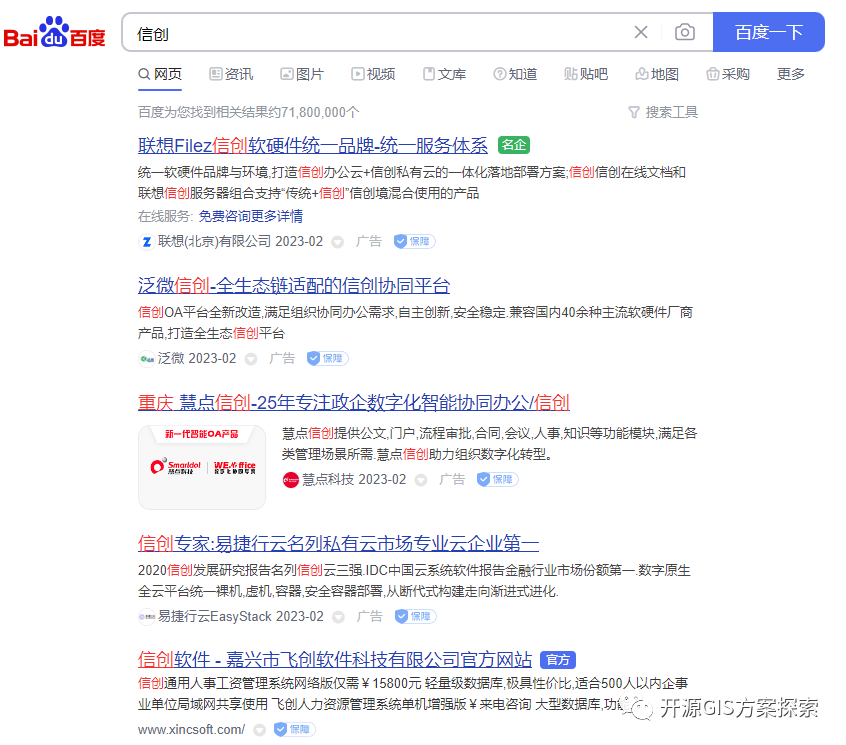Open the 采购 tab
Viewport: 846px width, 745px height.
[728, 74]
